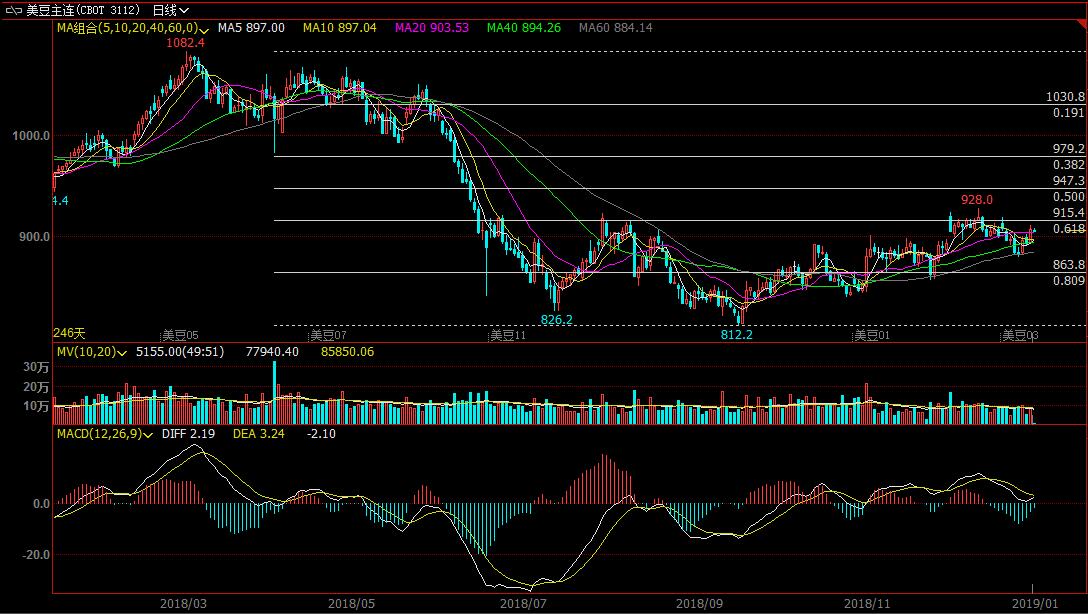Screen dimensions: 1088x614
Task: Open the MACD(12,26,9) parameters arrow
Action: point(152,434)
